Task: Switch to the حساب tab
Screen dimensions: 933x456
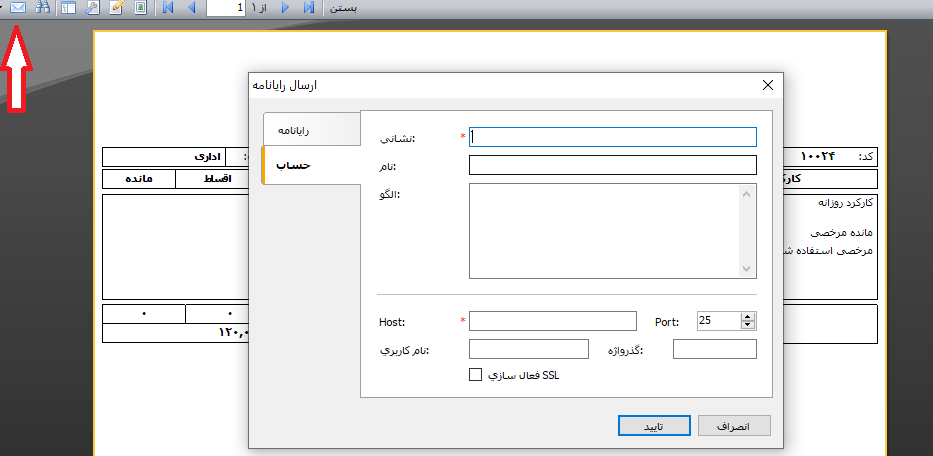Action: point(312,165)
